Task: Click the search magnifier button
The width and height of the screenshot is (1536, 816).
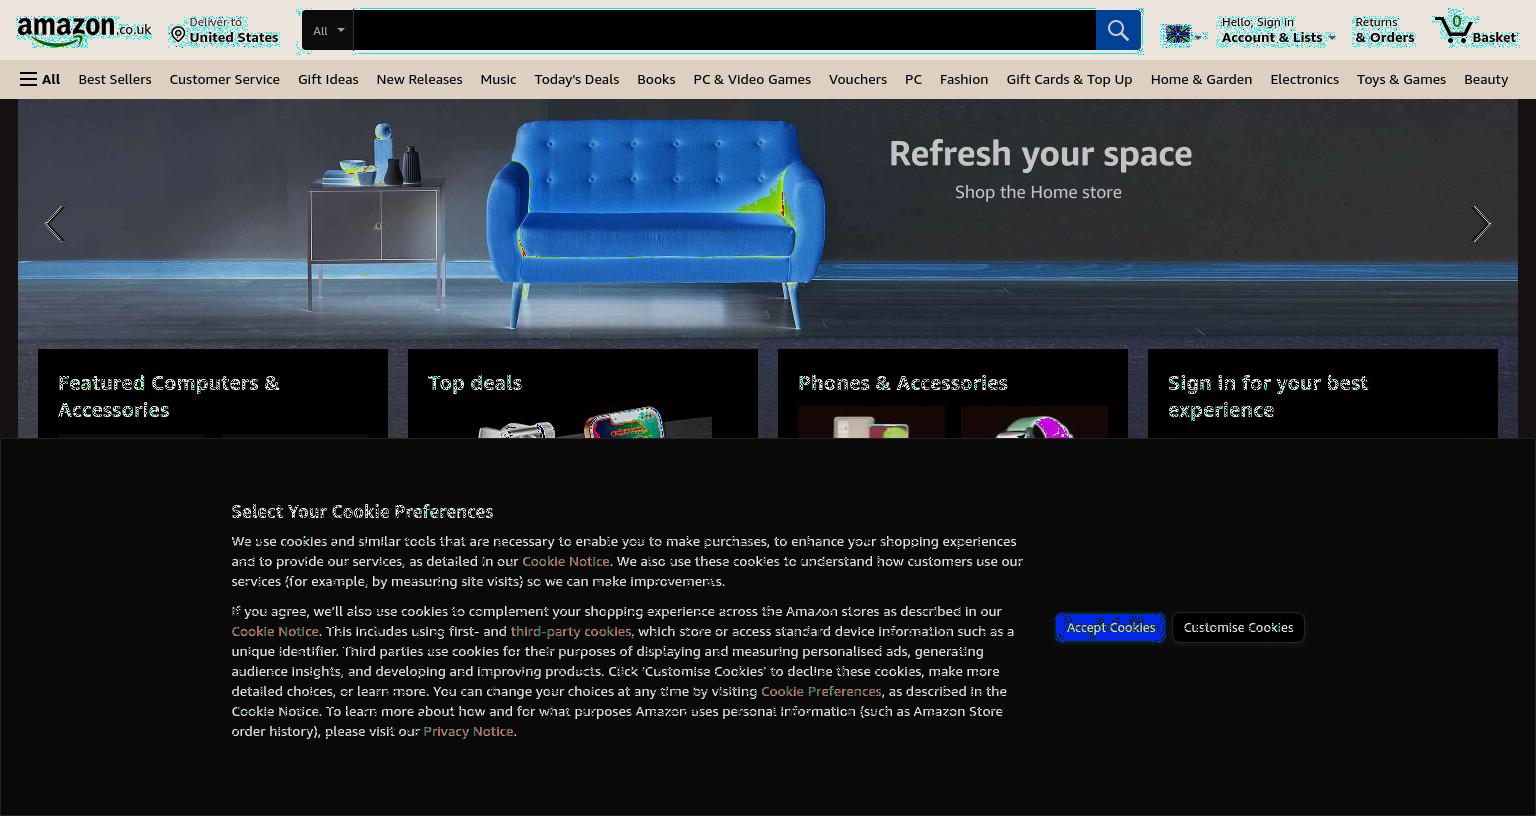Action: [1118, 30]
